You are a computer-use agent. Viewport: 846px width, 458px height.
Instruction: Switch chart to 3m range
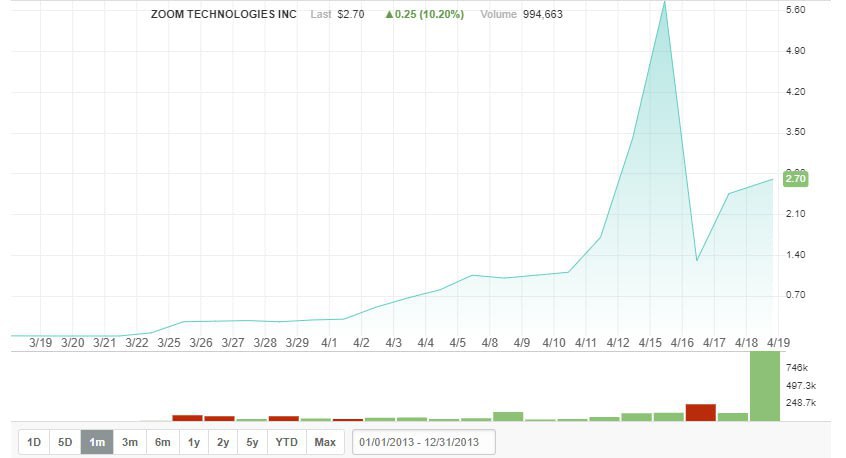[x=129, y=442]
